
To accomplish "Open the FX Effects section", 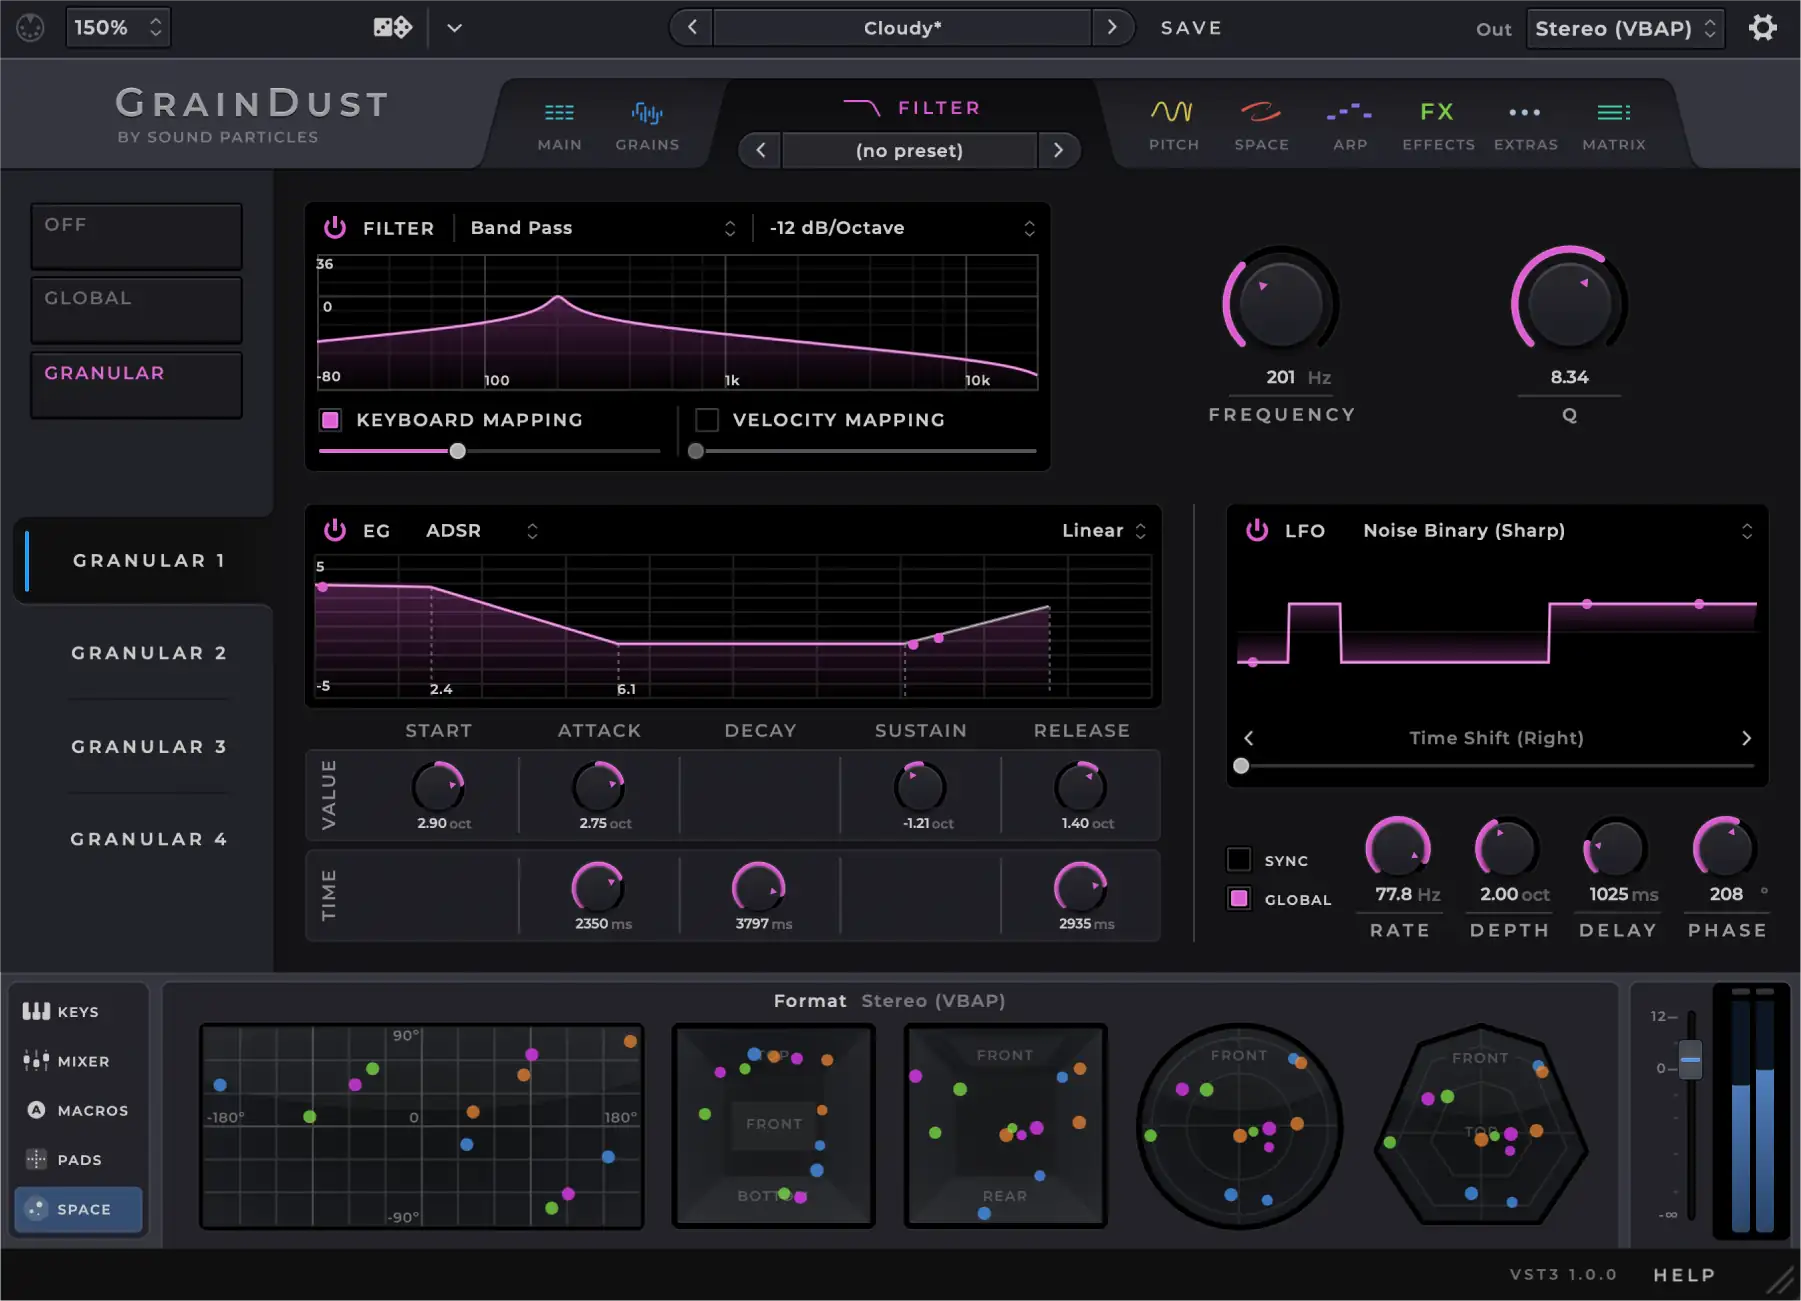I will click(1438, 122).
